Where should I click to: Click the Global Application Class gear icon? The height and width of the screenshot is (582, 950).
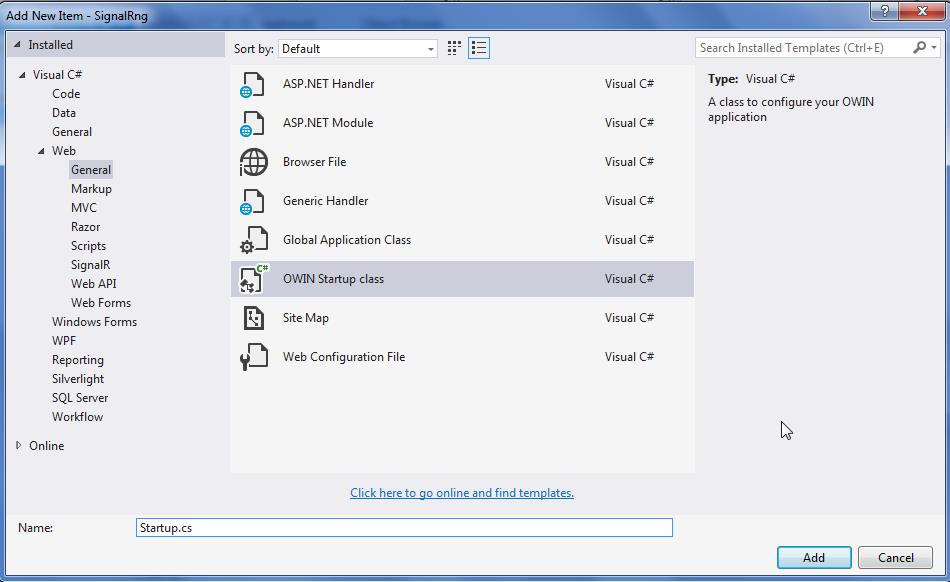click(253, 240)
